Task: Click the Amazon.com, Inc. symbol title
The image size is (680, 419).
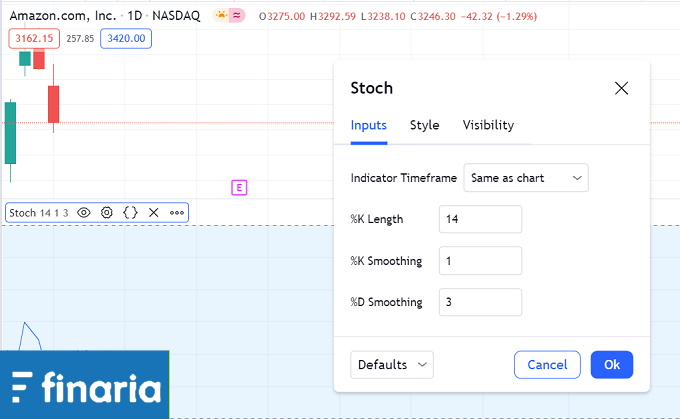Action: (63, 16)
